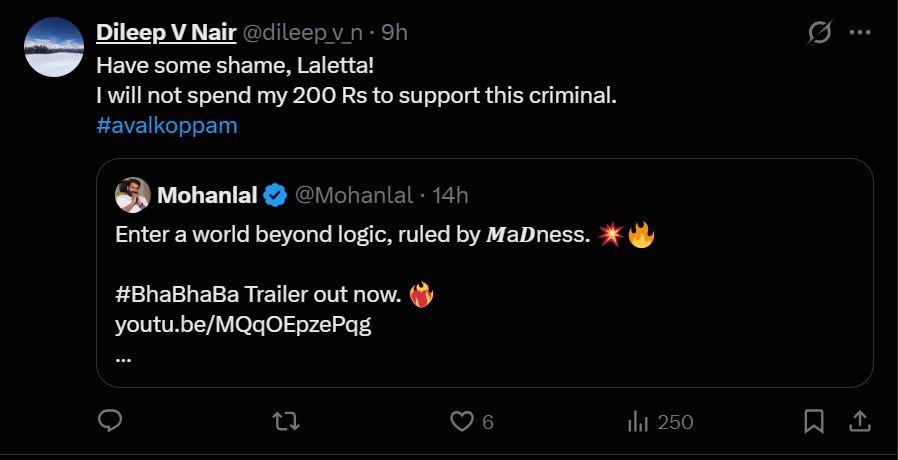
Task: Open the @dileep_v_n handle
Action: (303, 33)
